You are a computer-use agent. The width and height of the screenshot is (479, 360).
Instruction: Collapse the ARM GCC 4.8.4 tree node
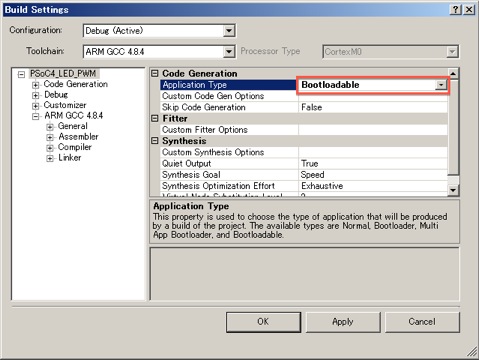coord(35,116)
